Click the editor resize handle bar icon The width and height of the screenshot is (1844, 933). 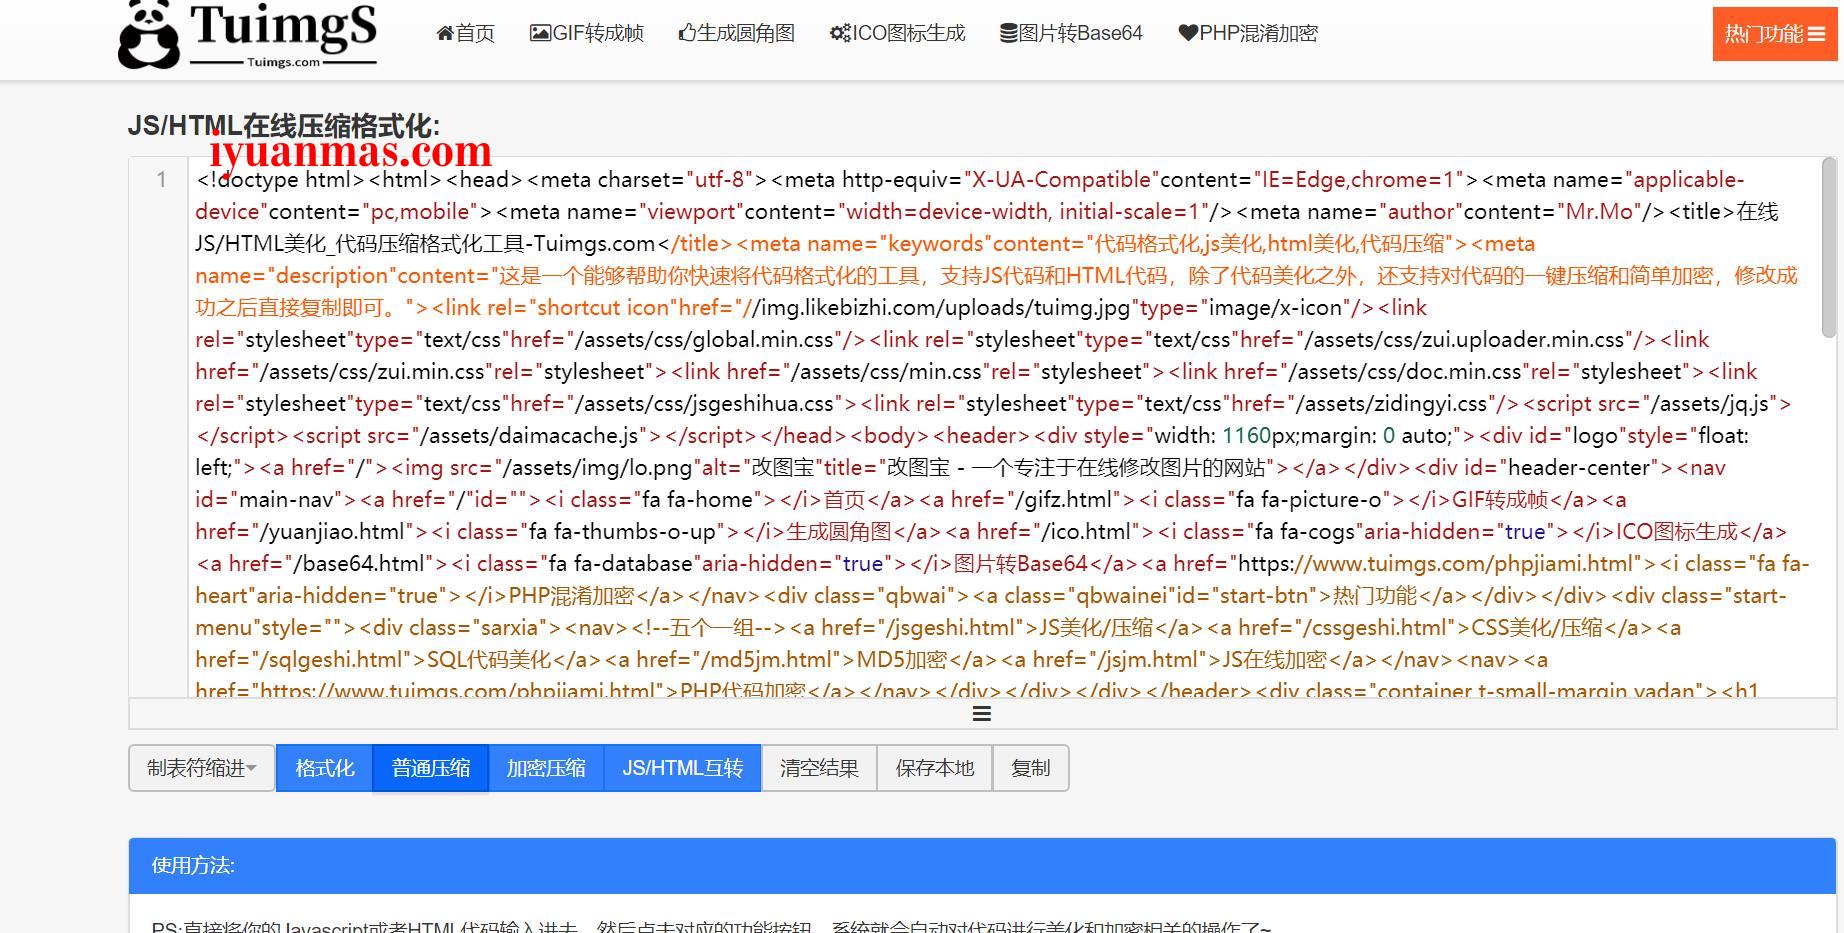pos(982,713)
